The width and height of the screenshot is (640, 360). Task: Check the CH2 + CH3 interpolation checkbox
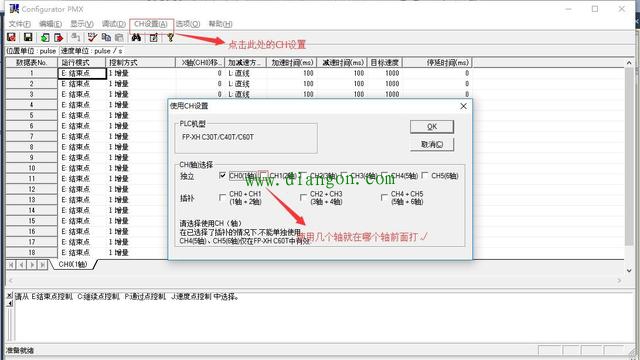[x=303, y=198]
